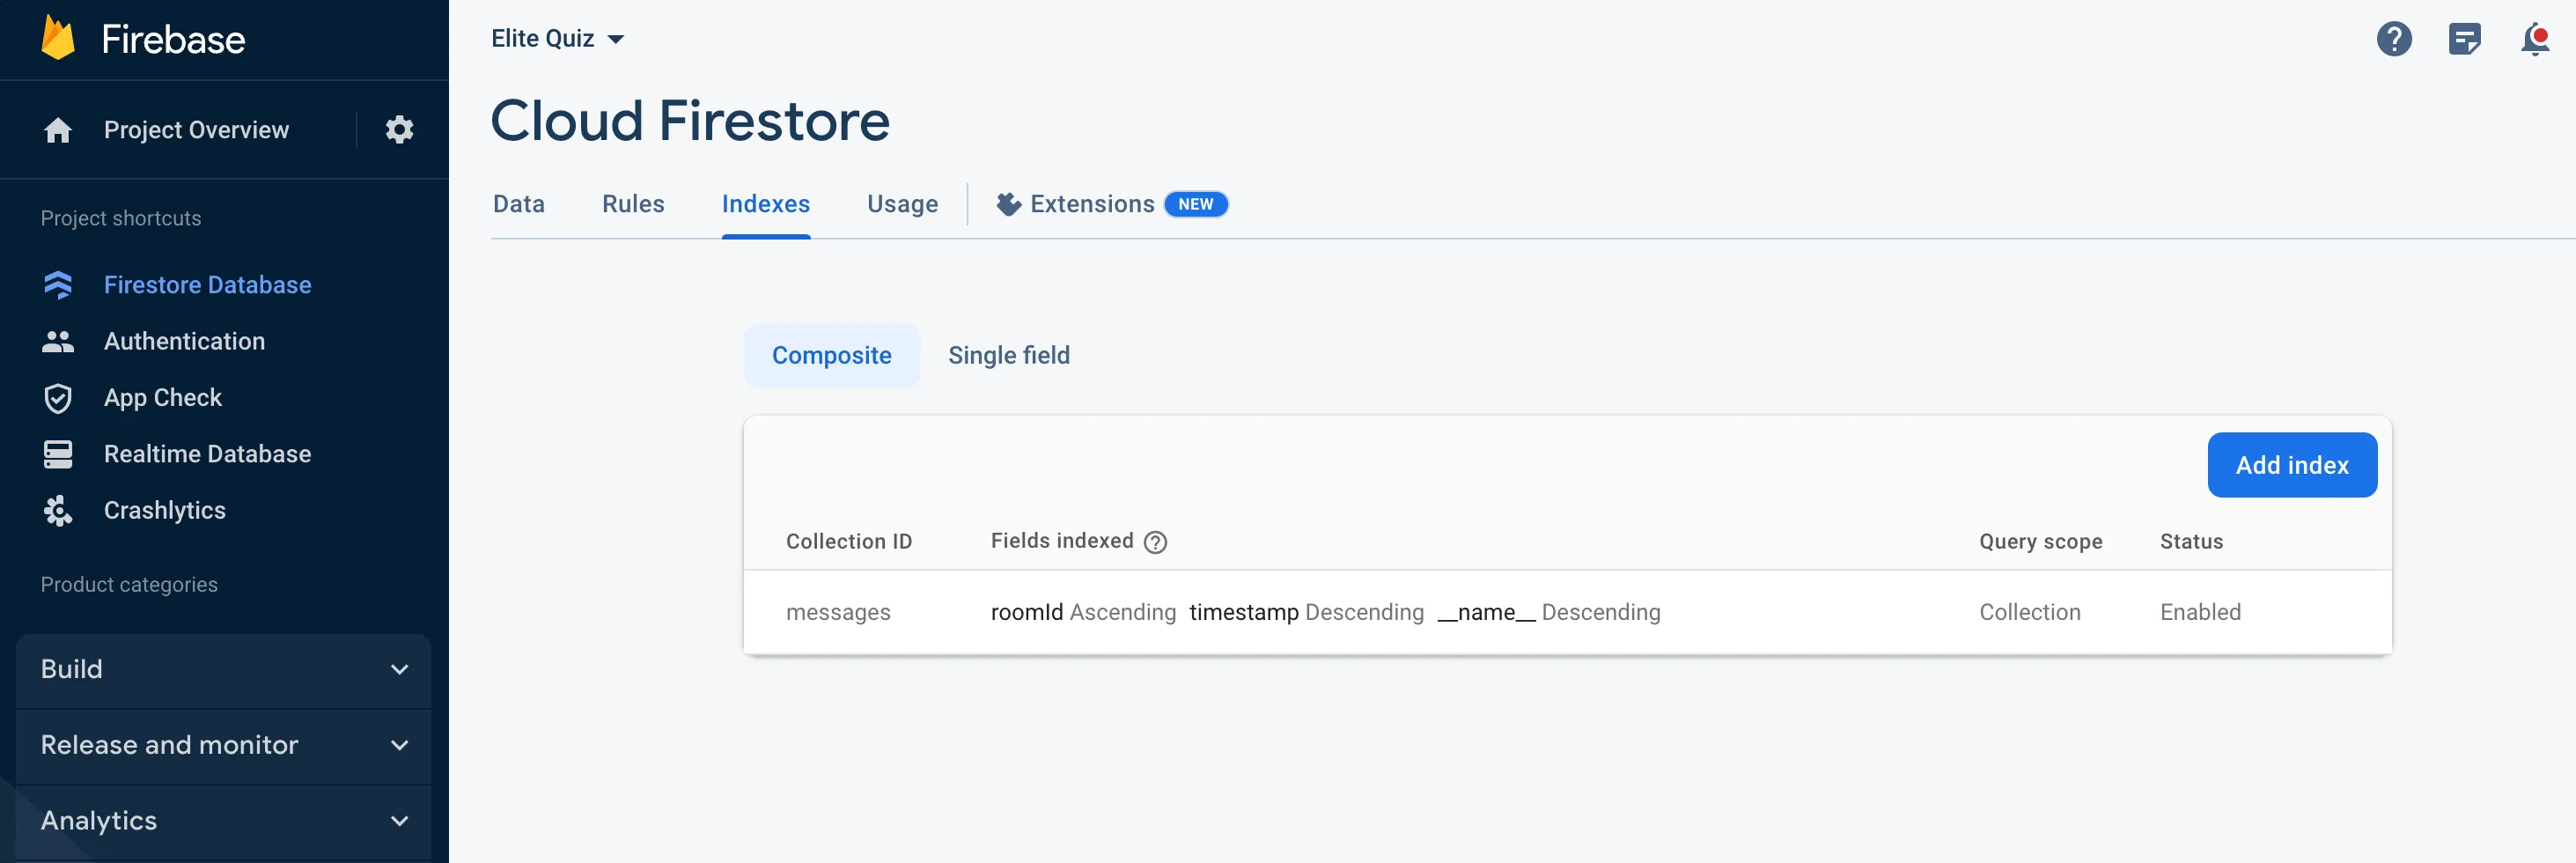The height and width of the screenshot is (863, 2576).
Task: Expand the Release and monitor category
Action: pos(224,745)
